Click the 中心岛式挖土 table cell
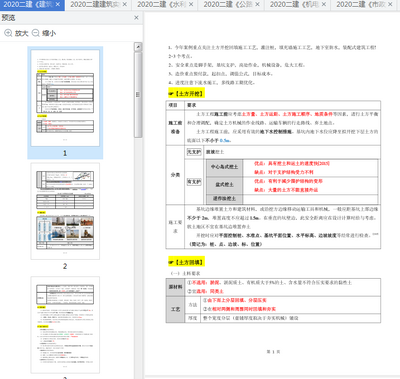The width and height of the screenshot is (400, 379). pyautogui.click(x=224, y=167)
